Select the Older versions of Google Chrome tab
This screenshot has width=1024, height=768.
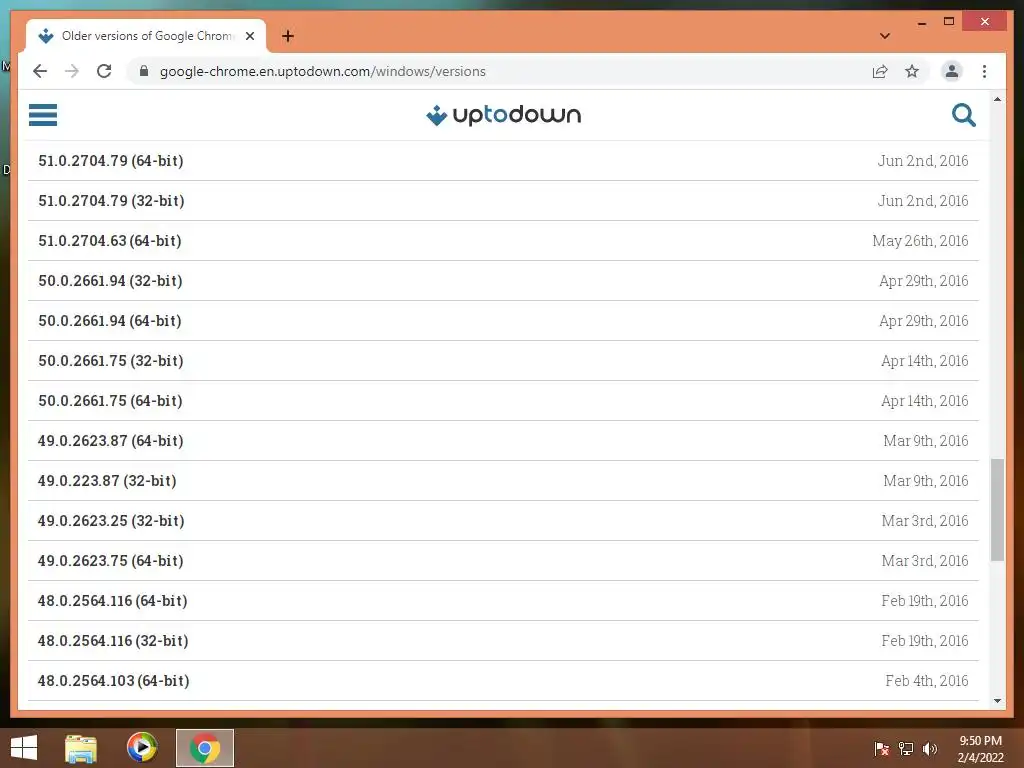point(146,36)
